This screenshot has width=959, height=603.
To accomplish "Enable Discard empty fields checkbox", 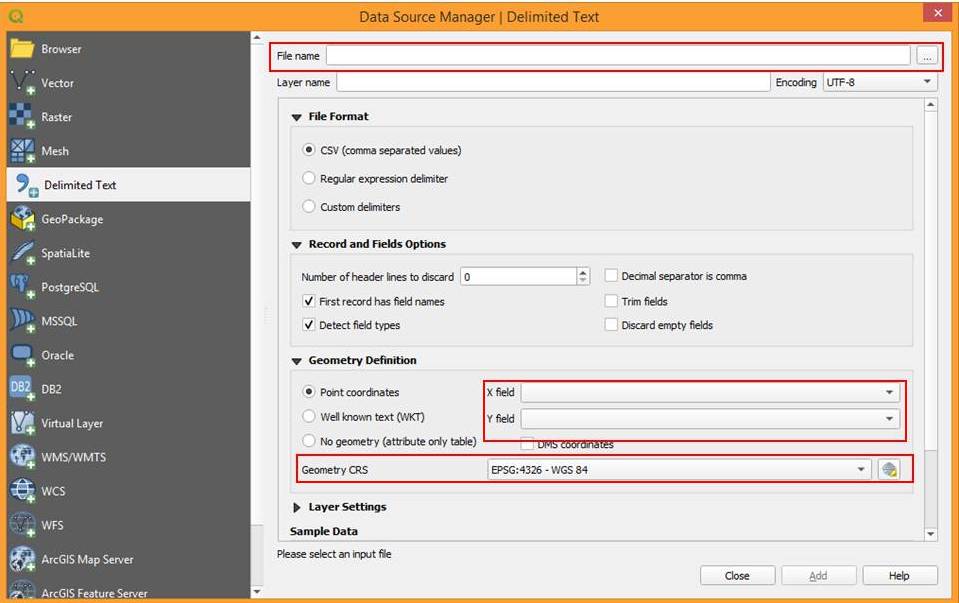I will (x=611, y=325).
